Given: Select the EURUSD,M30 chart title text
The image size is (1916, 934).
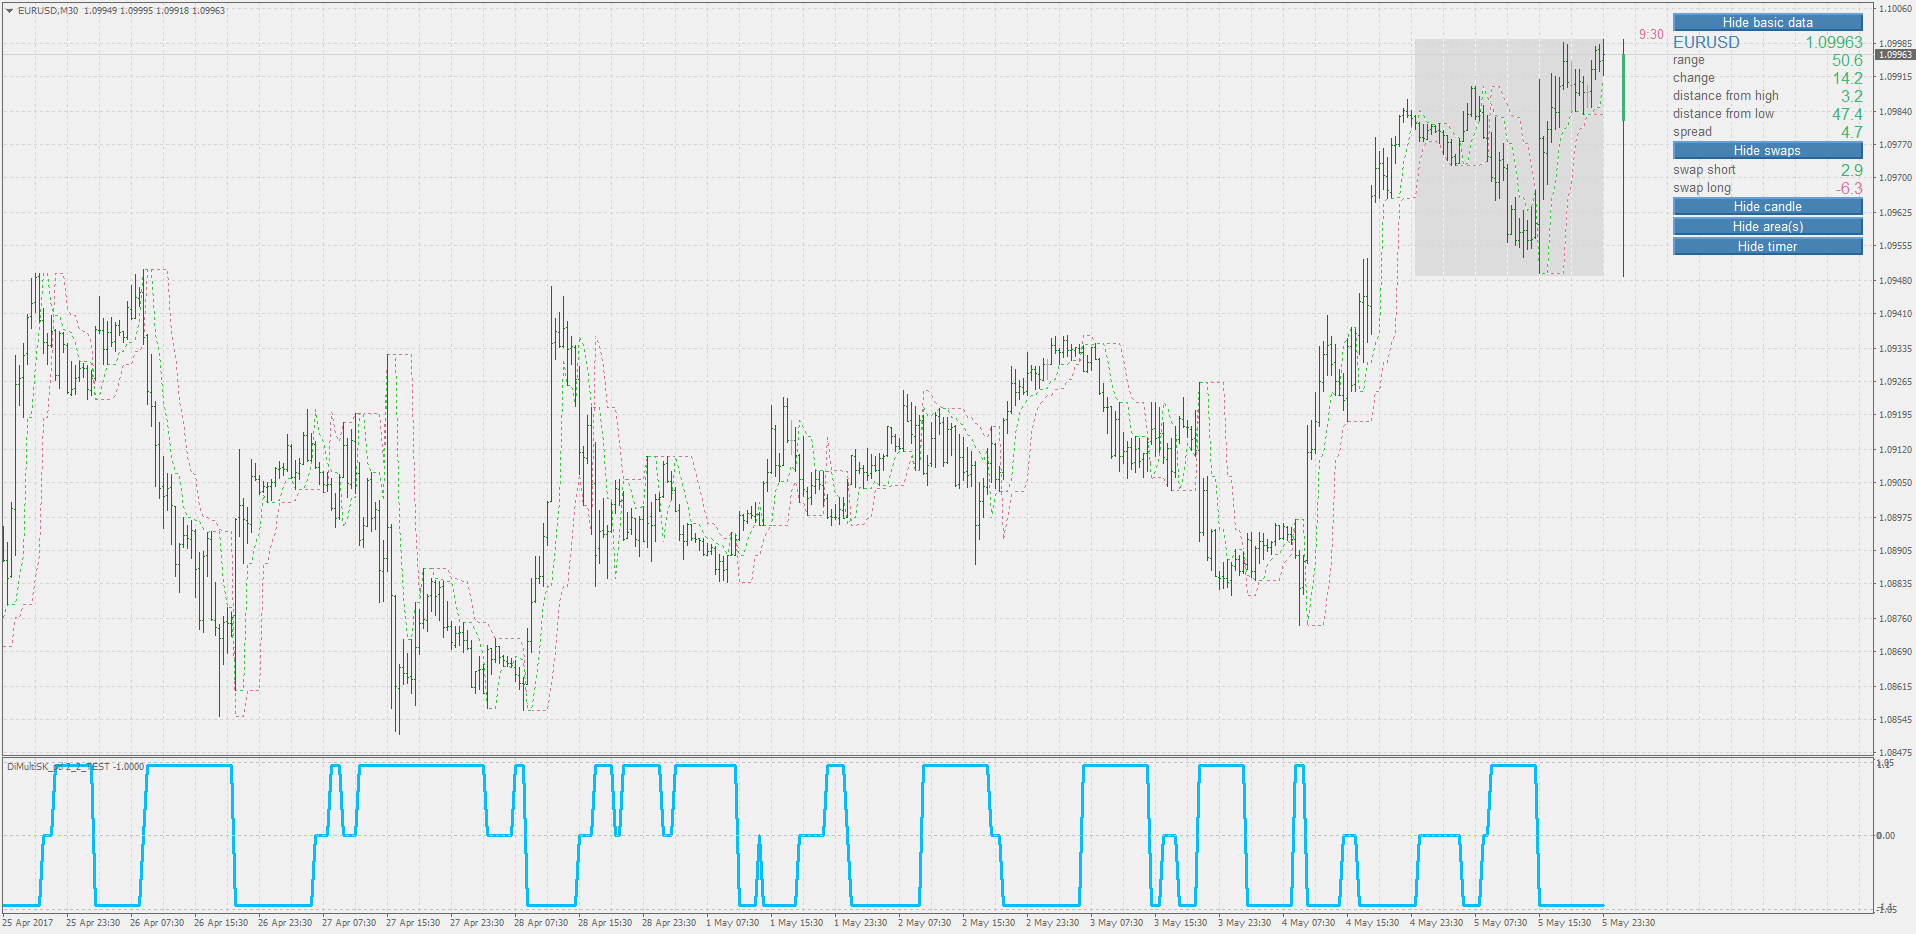Looking at the screenshot, I should click(48, 11).
